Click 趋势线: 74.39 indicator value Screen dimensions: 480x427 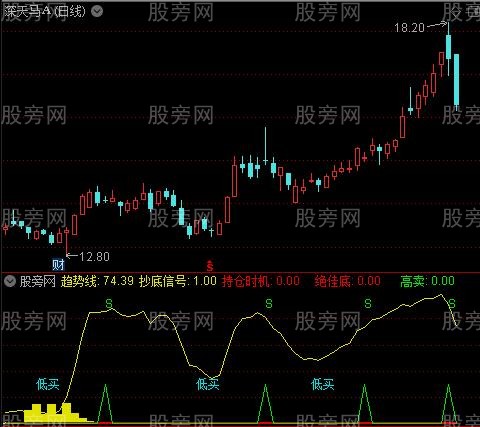(x=97, y=281)
